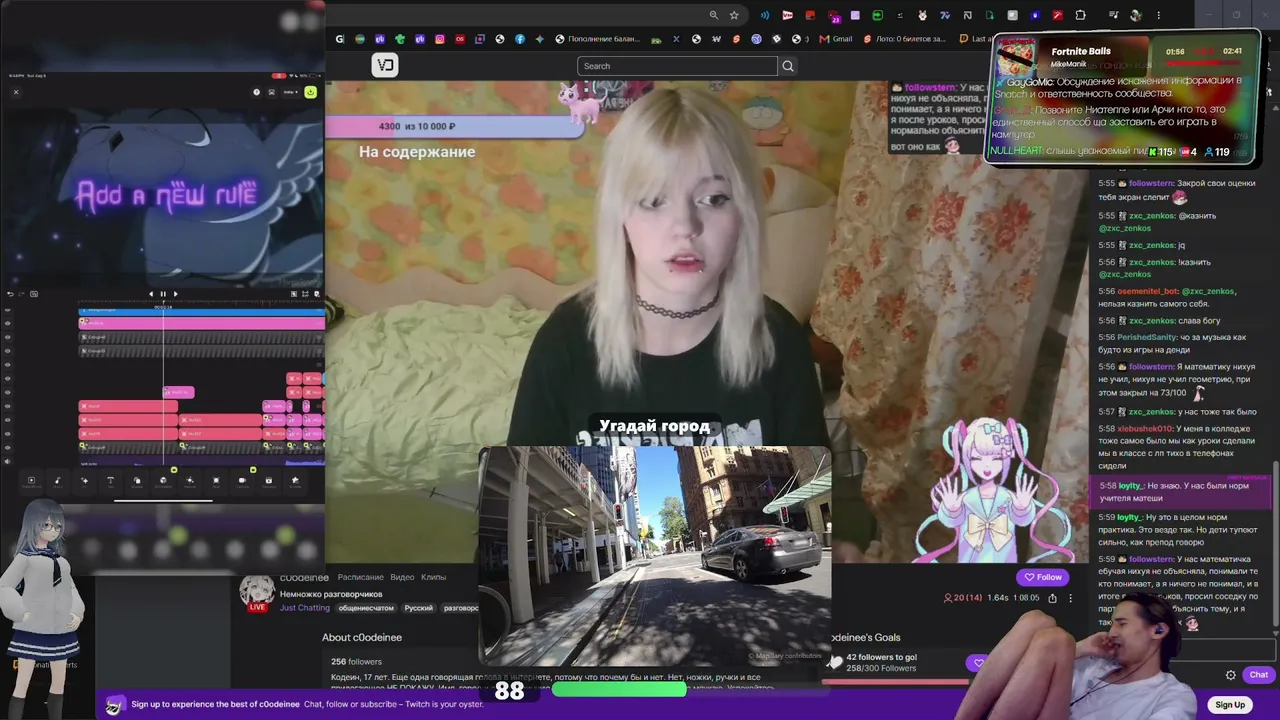Click the playhead marker on the editor timeline

point(163,308)
